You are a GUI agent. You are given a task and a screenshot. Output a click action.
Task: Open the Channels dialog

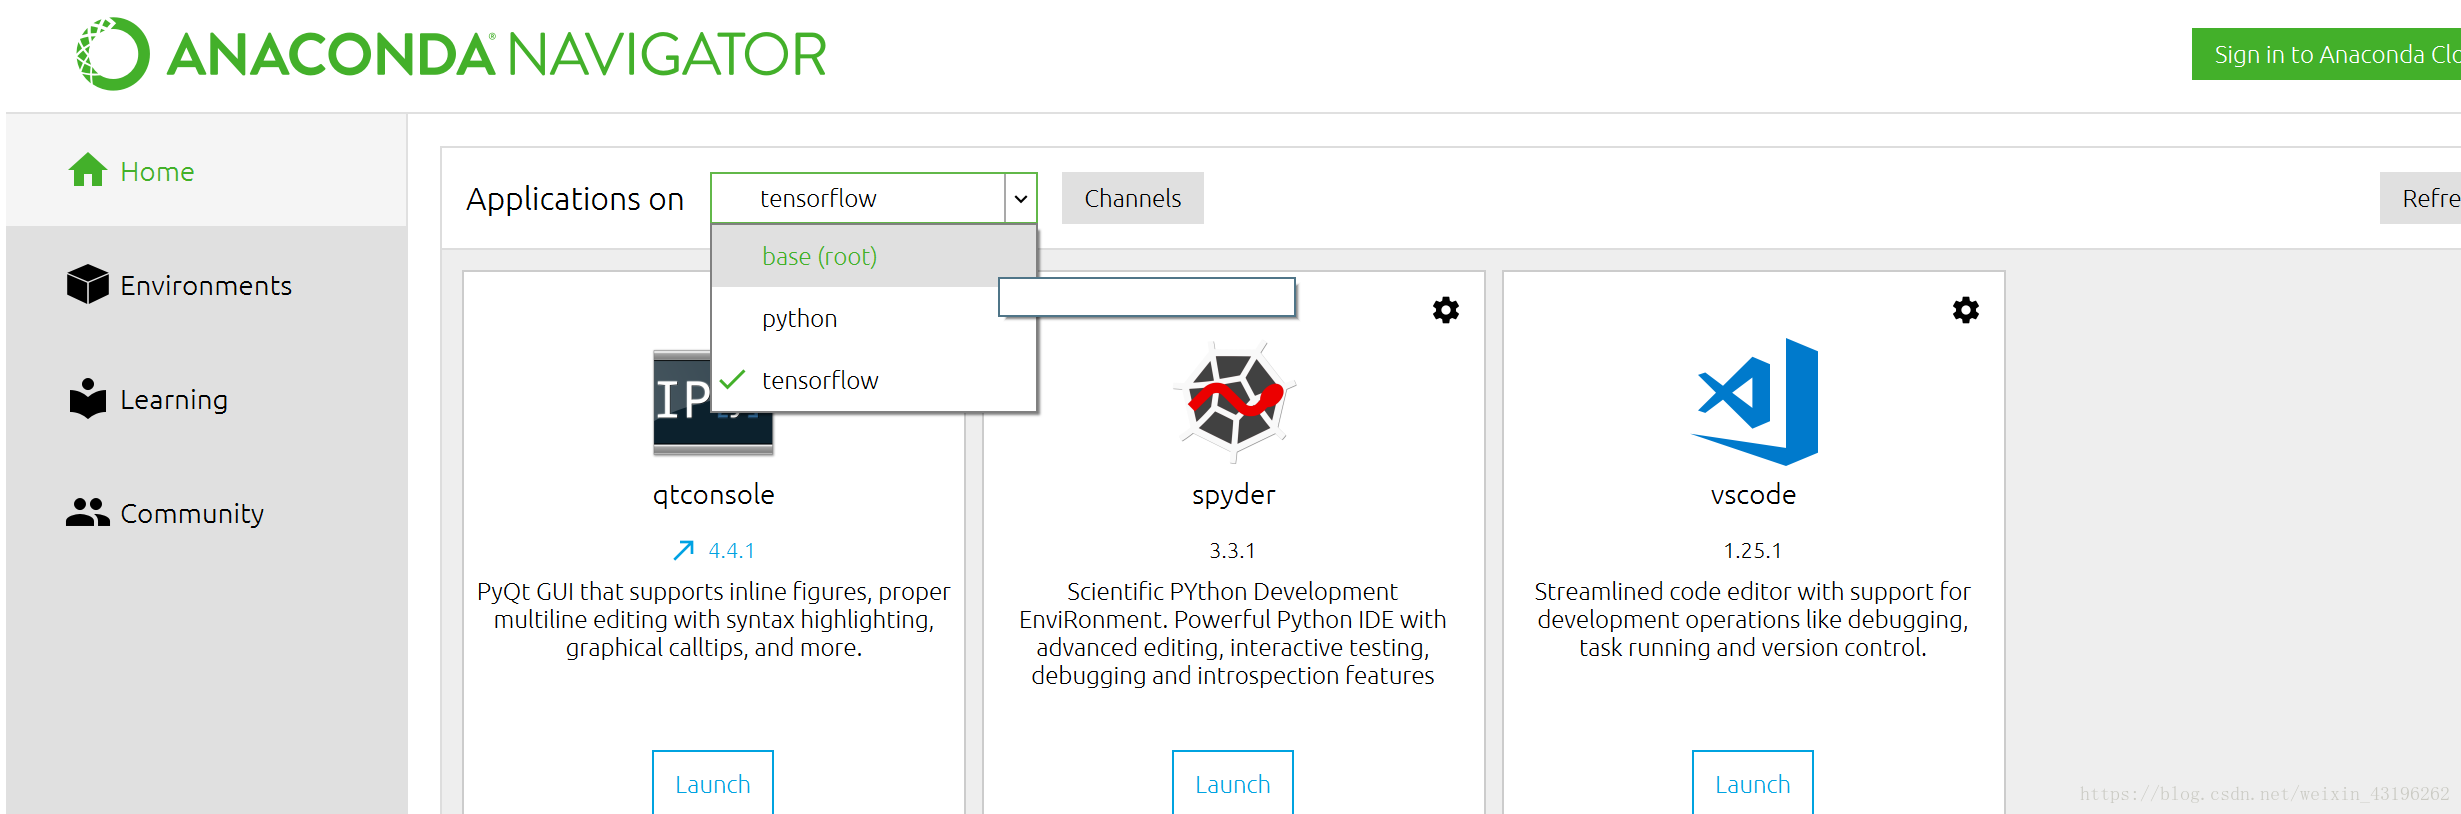pyautogui.click(x=1132, y=198)
